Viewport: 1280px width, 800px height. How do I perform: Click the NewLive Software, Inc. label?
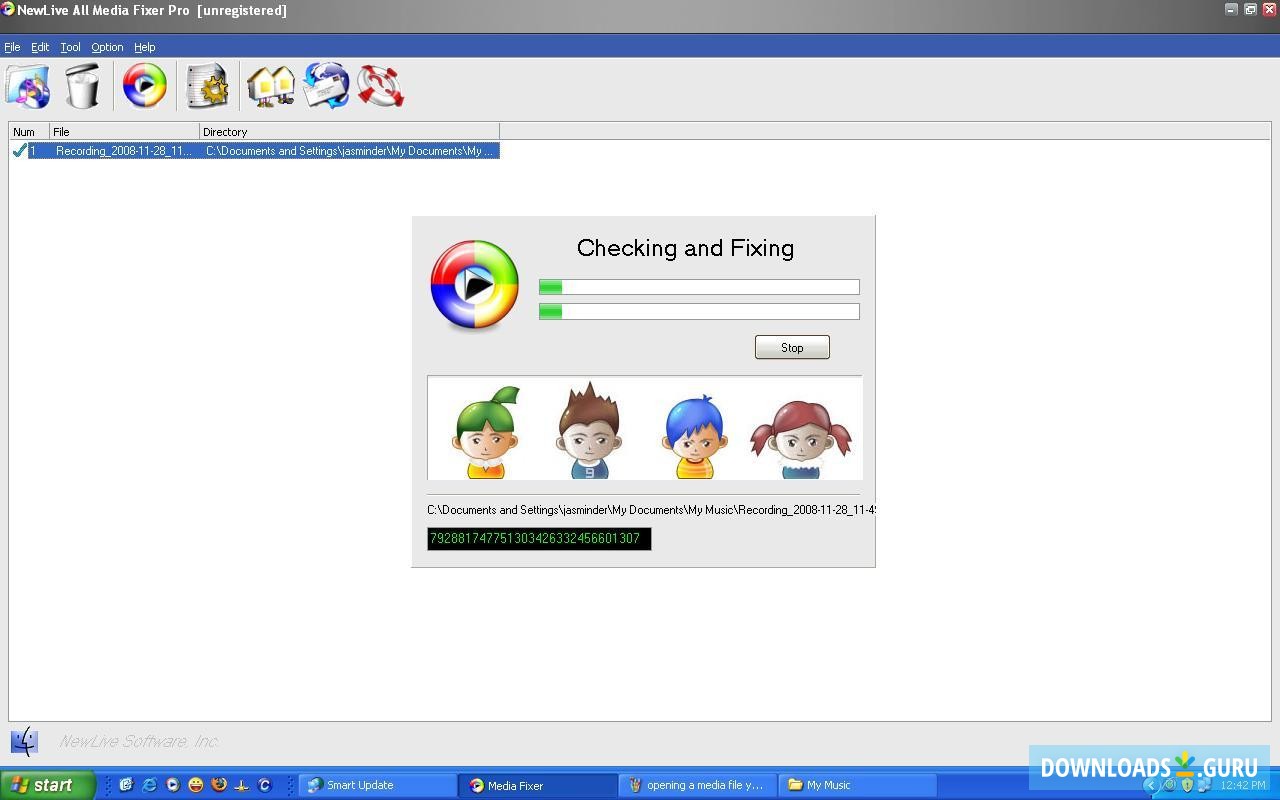tap(139, 741)
